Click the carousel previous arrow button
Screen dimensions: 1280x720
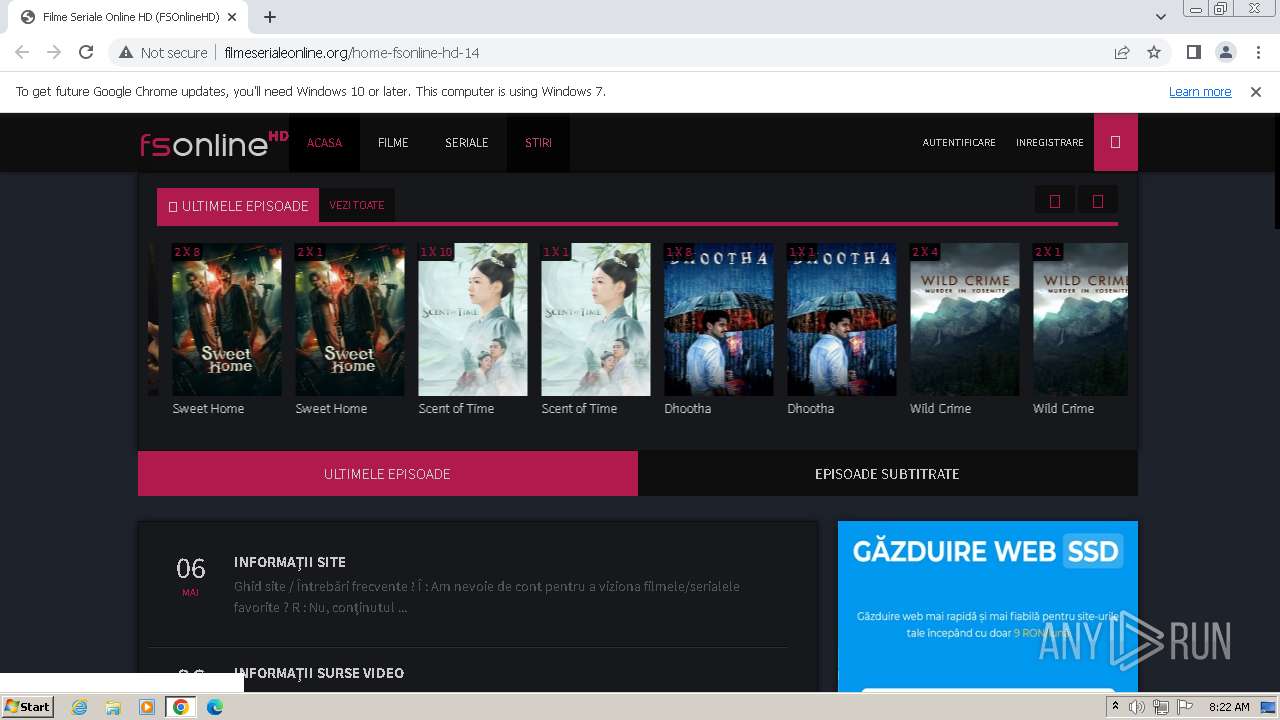(x=1054, y=201)
